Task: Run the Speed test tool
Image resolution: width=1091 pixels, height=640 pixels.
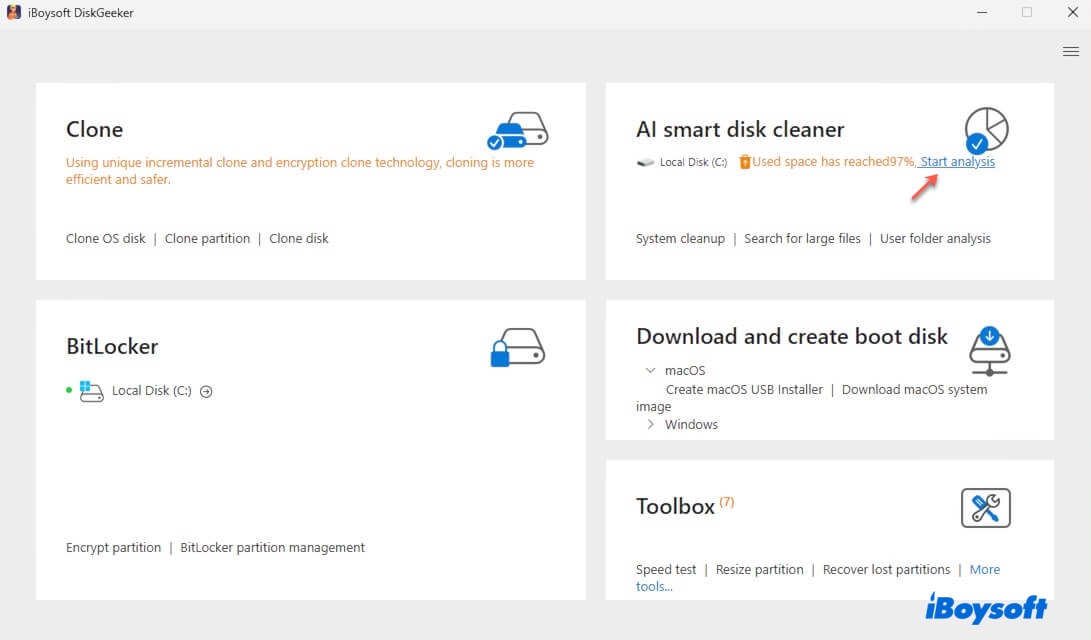Action: (x=666, y=570)
